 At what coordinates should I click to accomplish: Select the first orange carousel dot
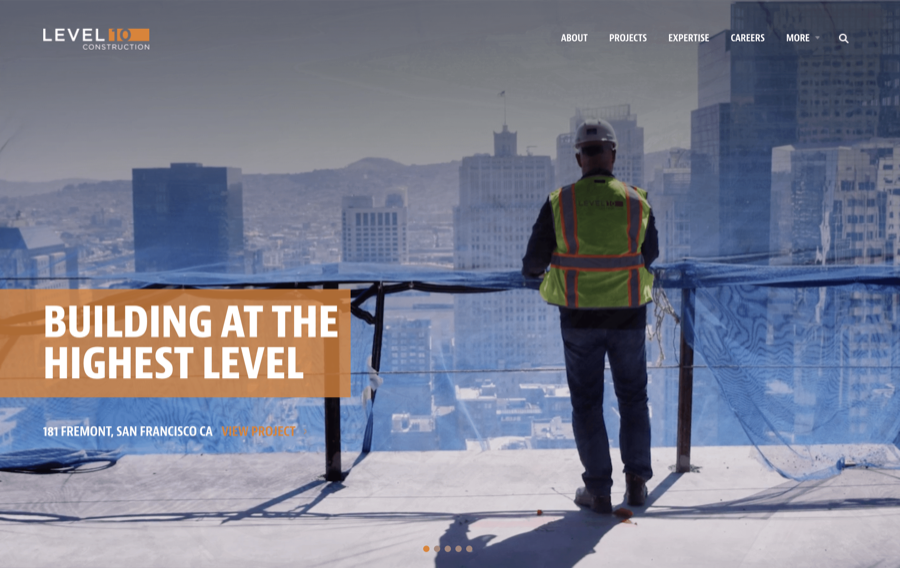pos(426,549)
